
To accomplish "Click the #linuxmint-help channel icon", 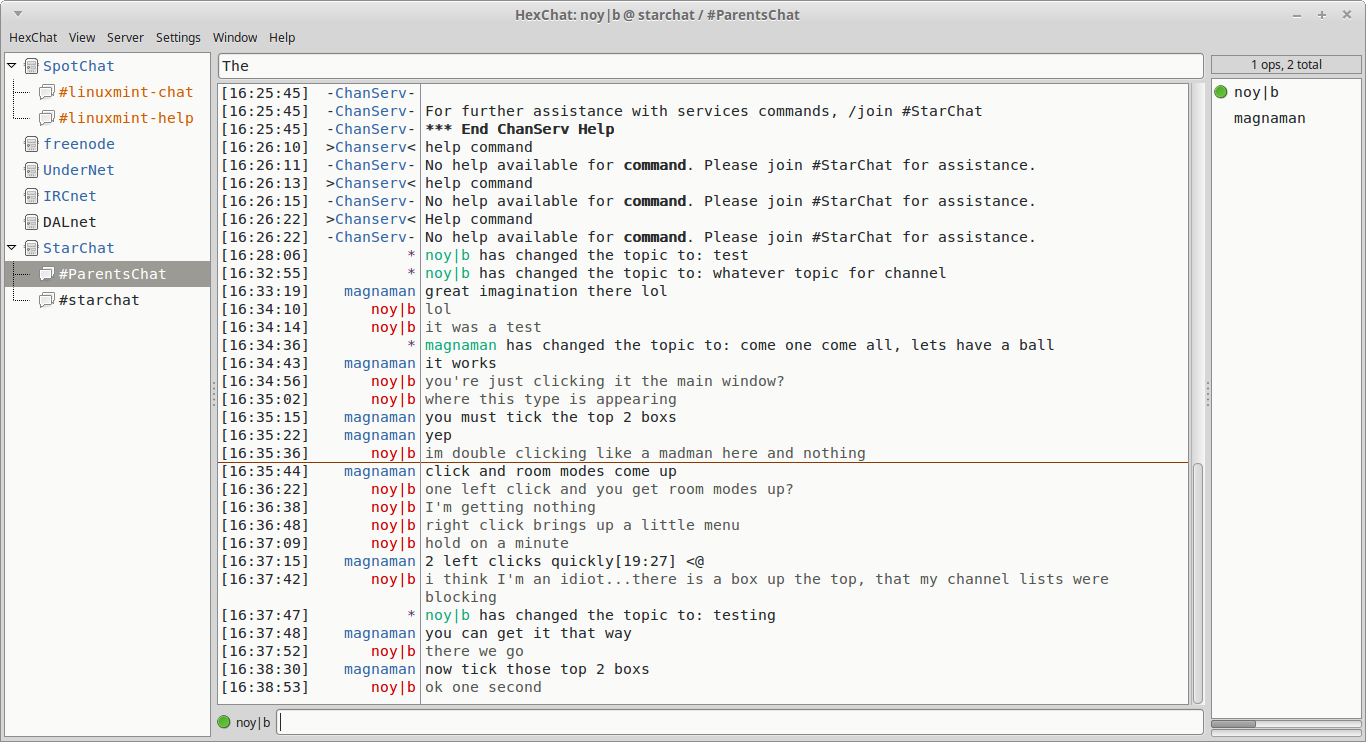I will click(46, 118).
